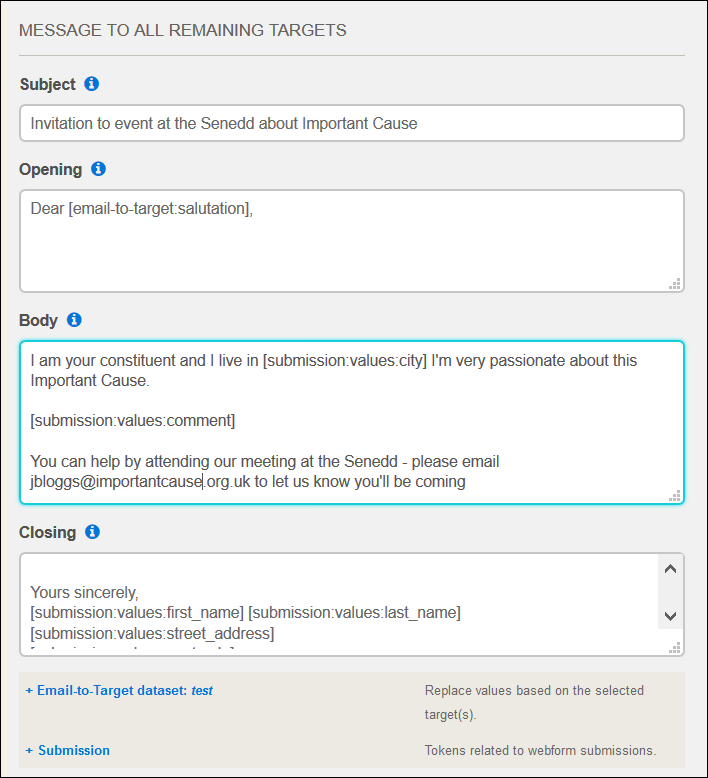This screenshot has width=708, height=778.
Task: Click the Closing scrollbar down arrow
Action: pyautogui.click(x=670, y=616)
